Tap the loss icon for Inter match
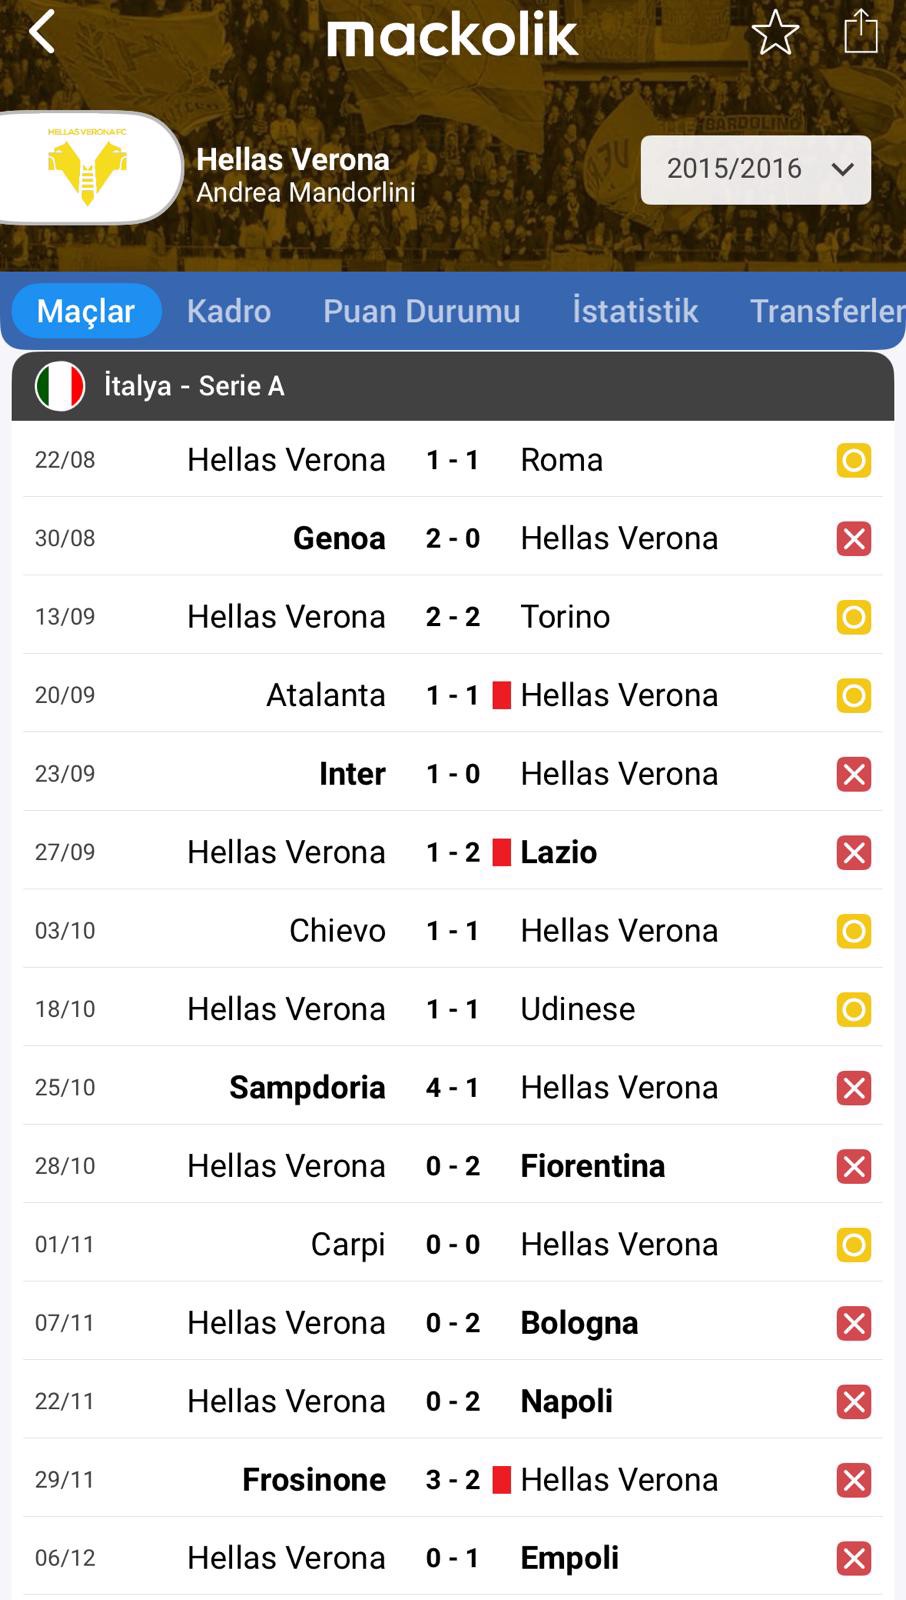906x1600 pixels. 853,774
